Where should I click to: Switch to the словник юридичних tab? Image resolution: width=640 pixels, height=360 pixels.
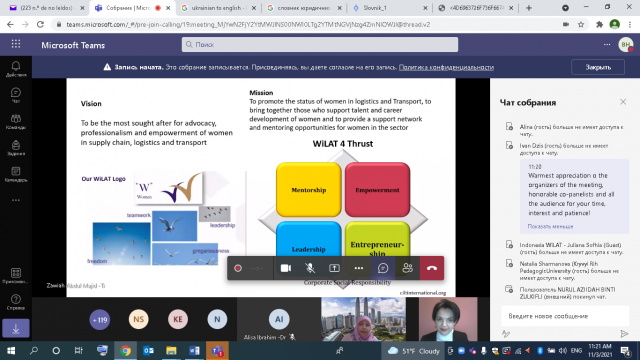coord(304,8)
